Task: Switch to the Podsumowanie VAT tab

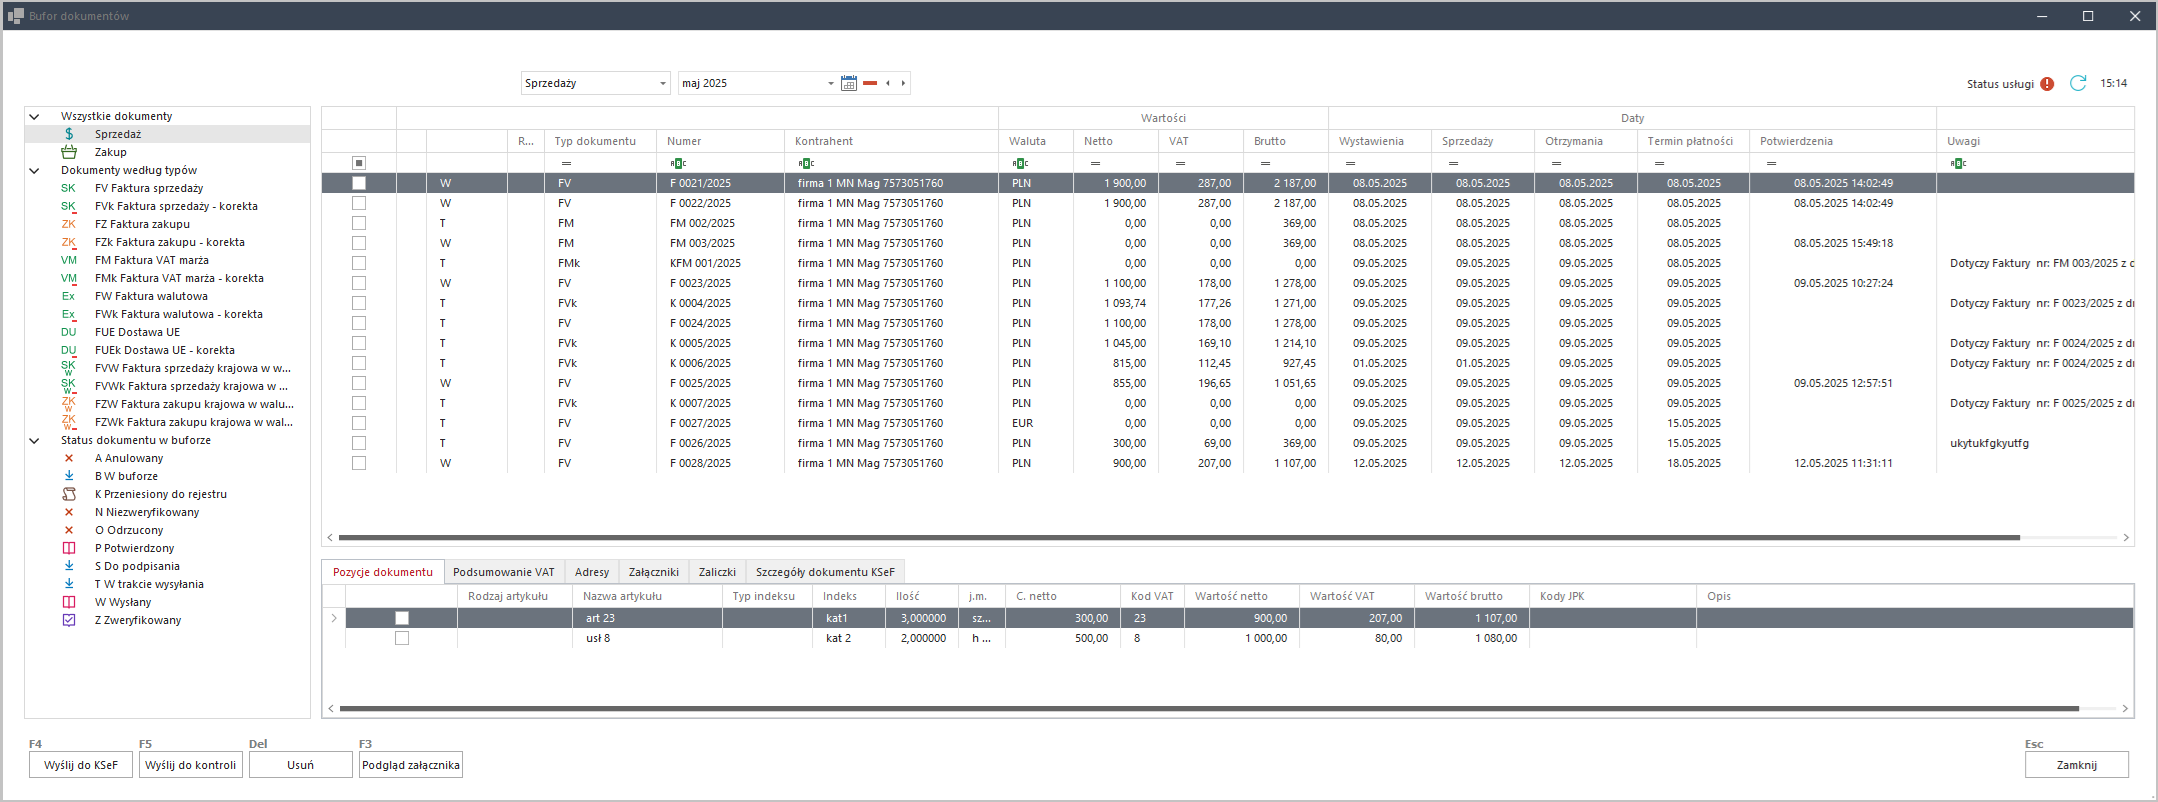Action: click(x=503, y=572)
